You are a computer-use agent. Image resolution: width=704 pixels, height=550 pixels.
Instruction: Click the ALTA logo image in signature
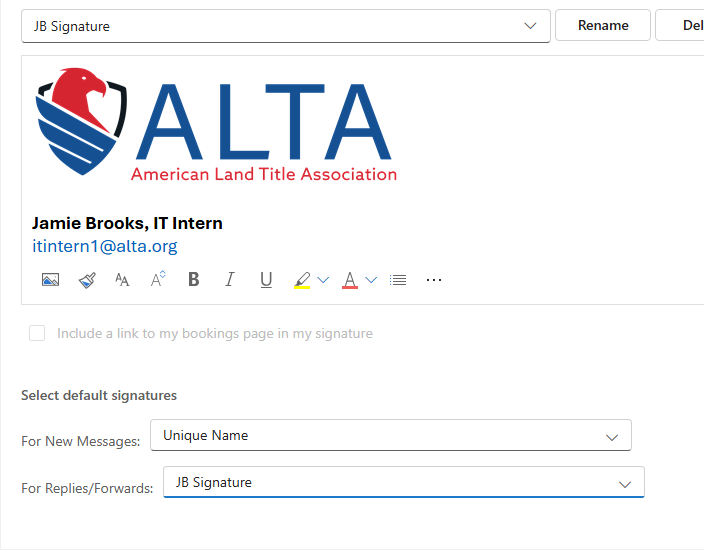point(216,125)
